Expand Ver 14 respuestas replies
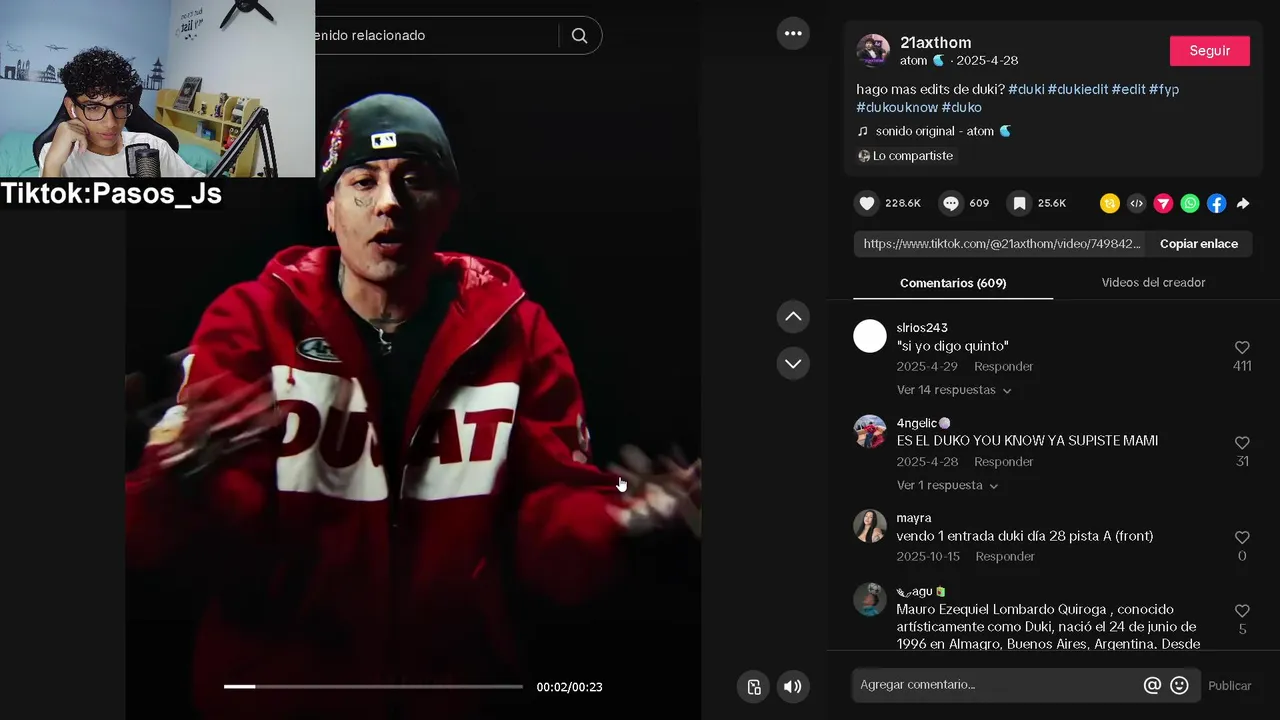The image size is (1280, 720). pyautogui.click(x=954, y=390)
